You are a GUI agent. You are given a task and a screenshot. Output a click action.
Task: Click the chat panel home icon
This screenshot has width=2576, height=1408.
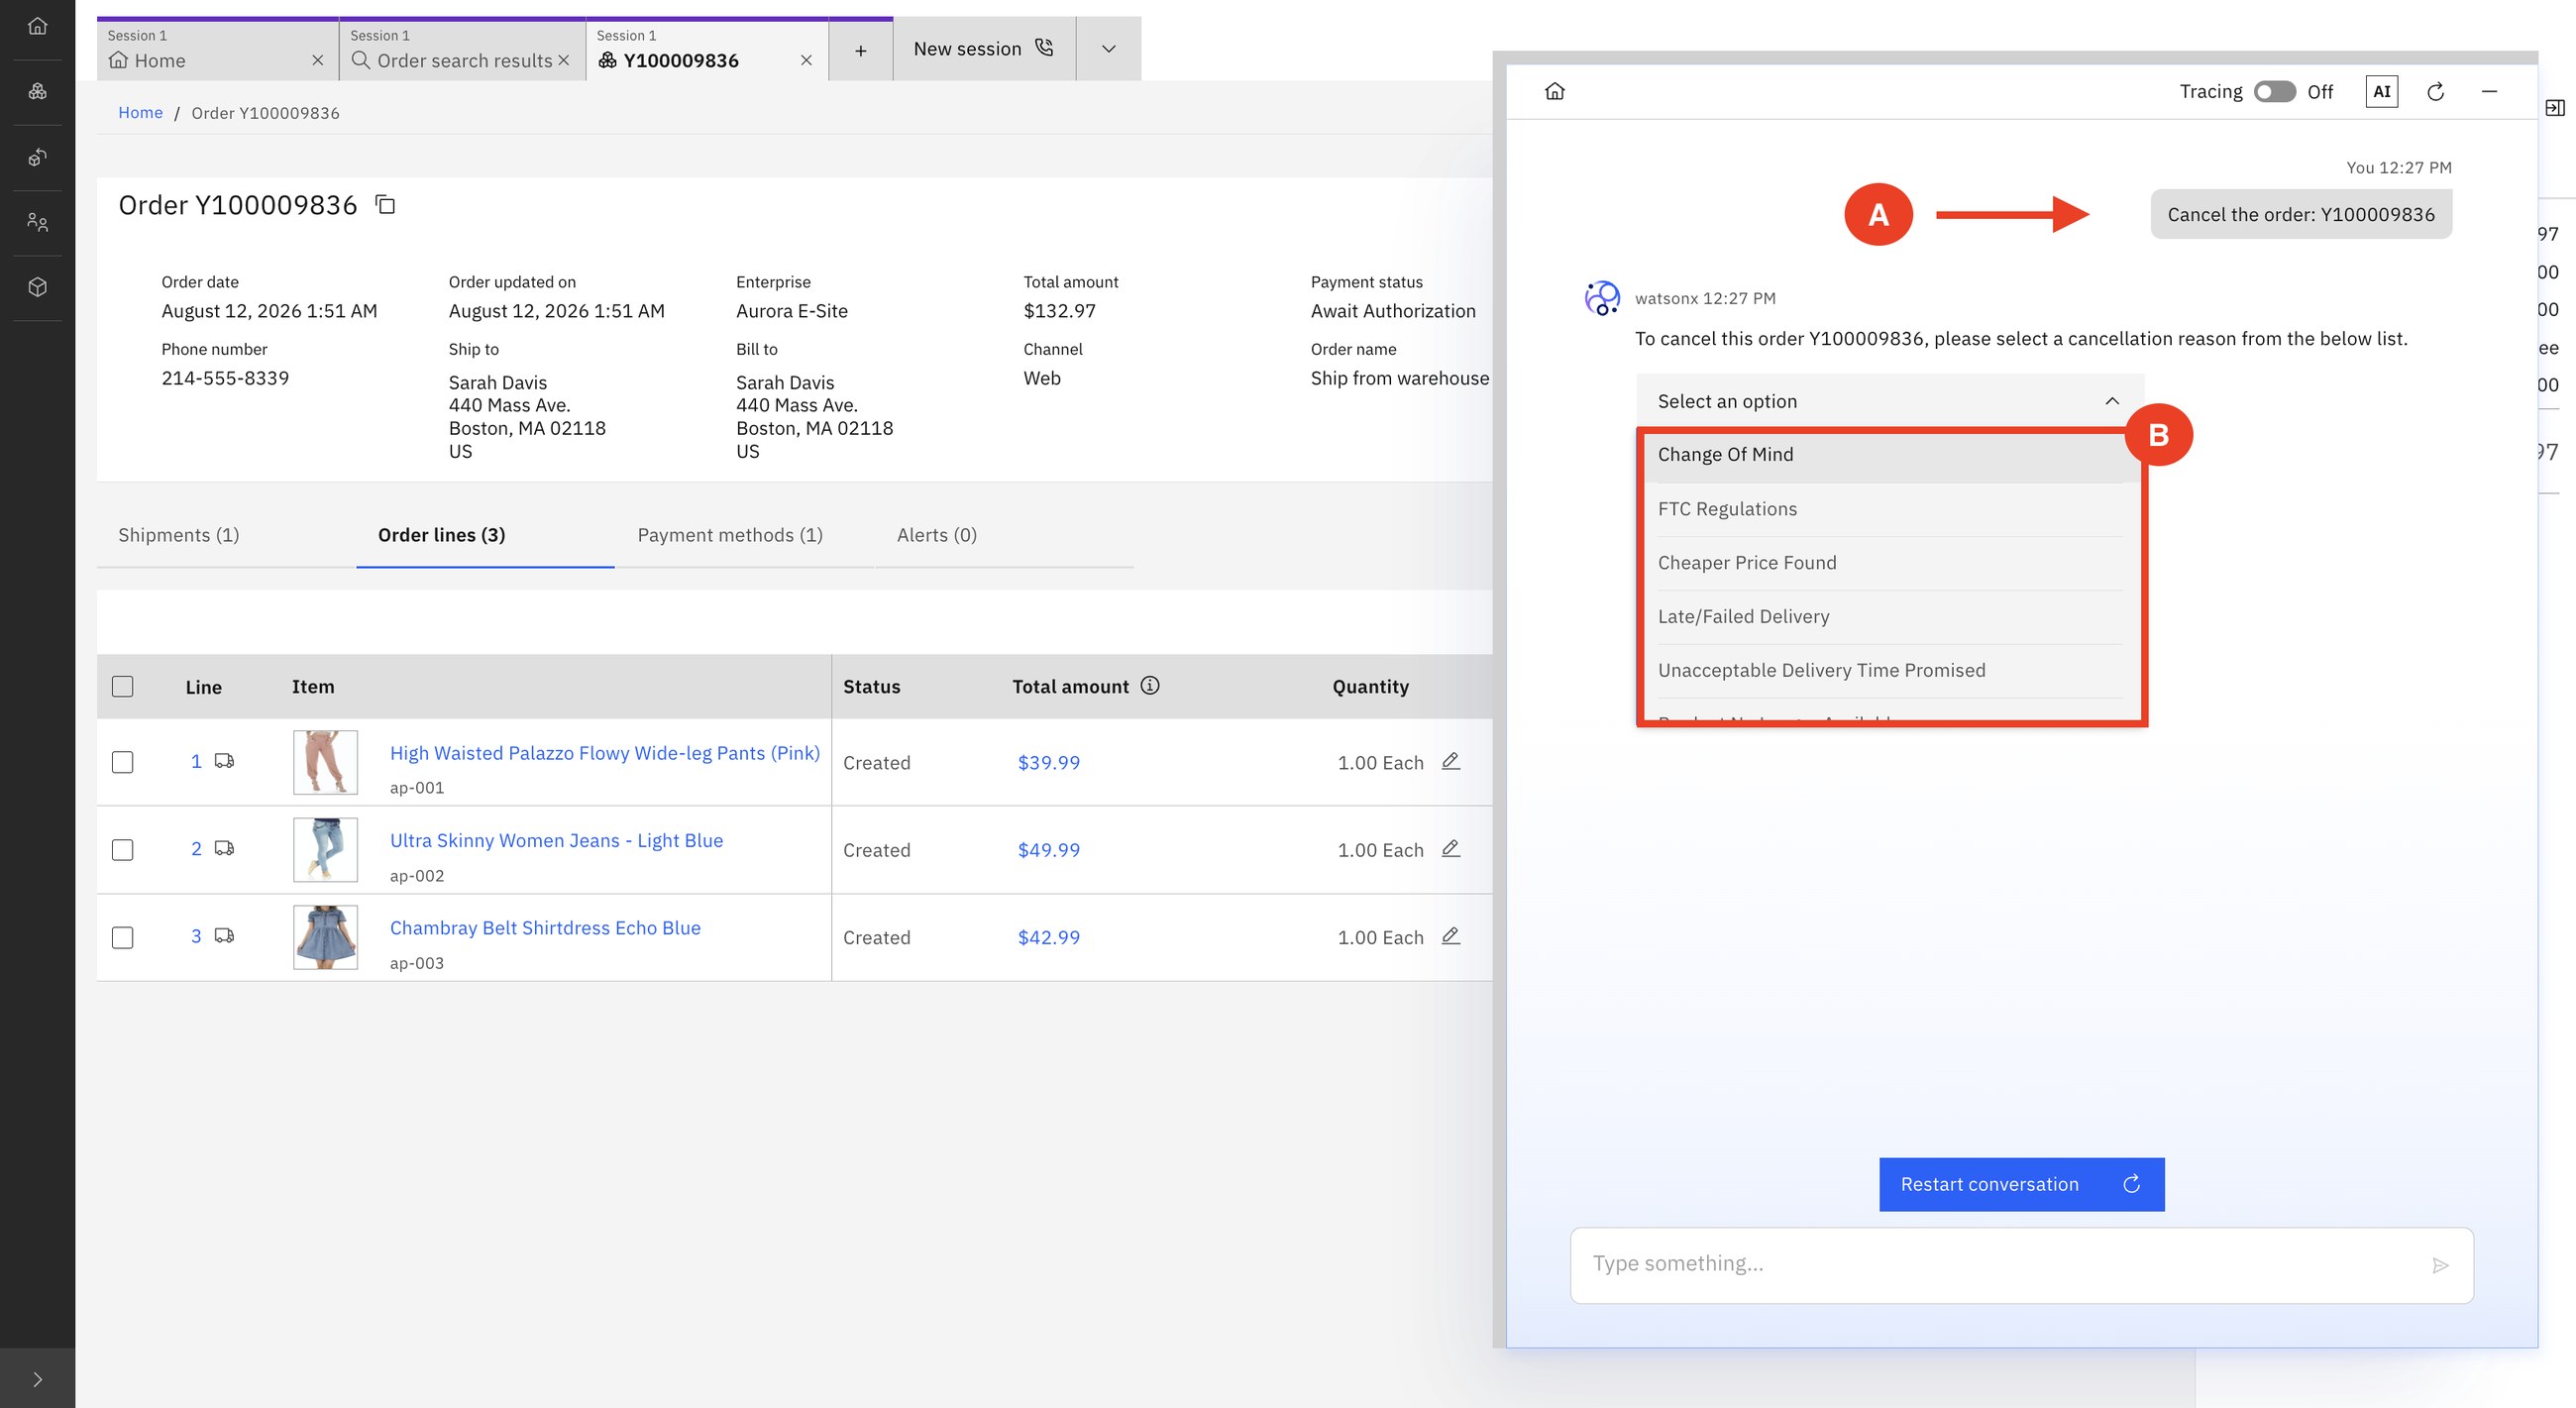[x=1555, y=91]
